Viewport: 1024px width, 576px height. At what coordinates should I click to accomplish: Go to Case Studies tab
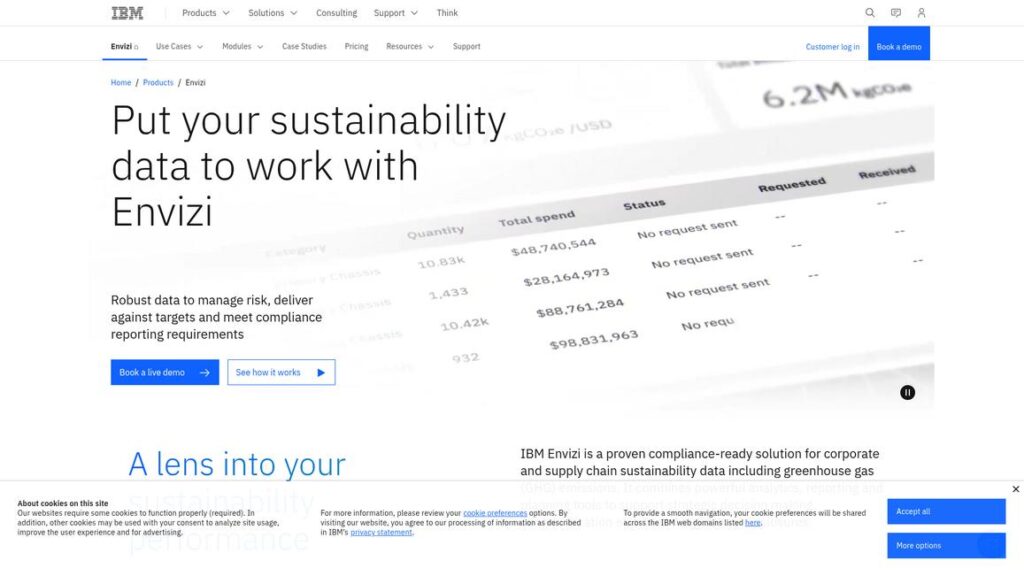coord(304,46)
